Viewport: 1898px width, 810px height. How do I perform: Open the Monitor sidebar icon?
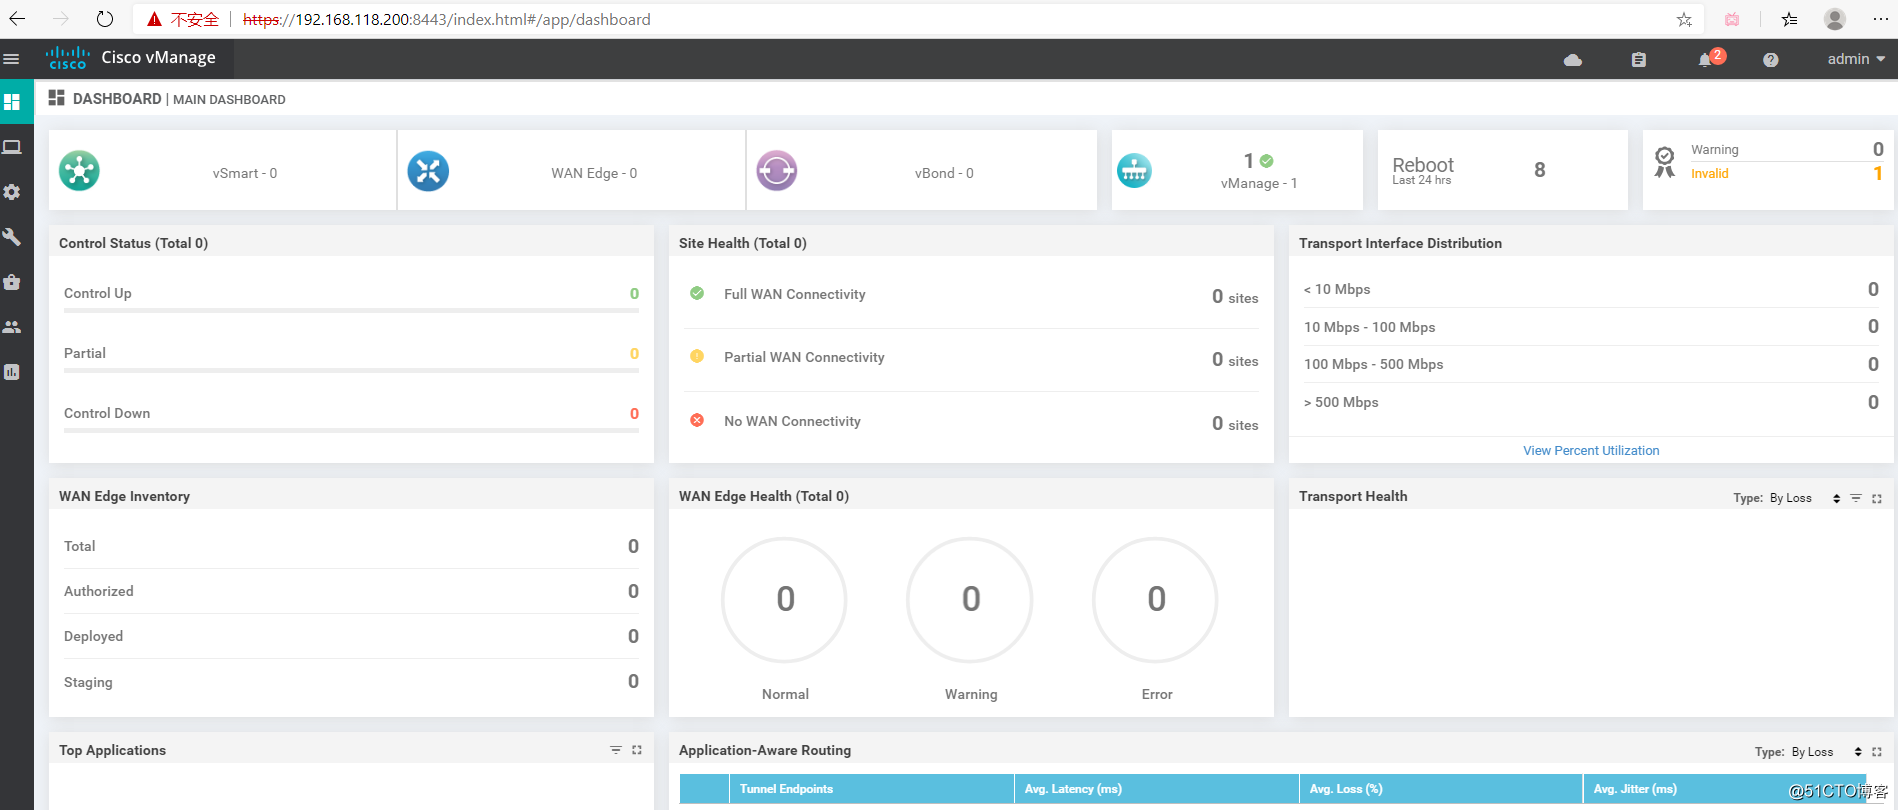(x=12, y=147)
